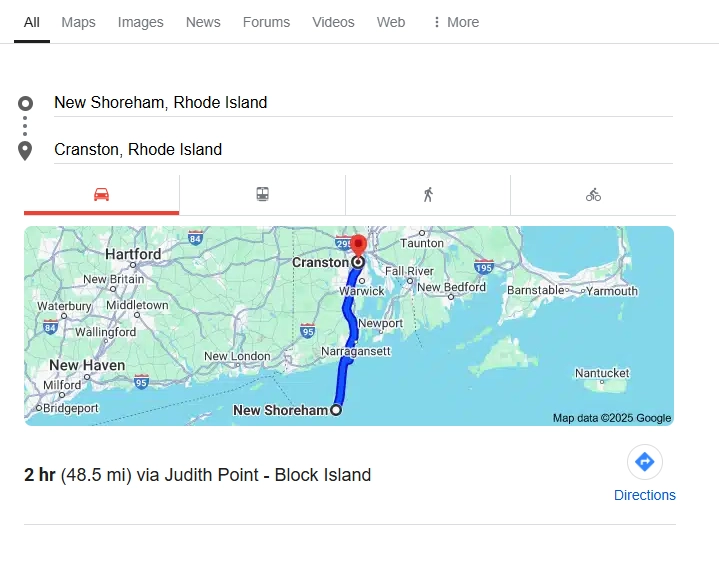Switch to the Videos tab
Viewport: 719px width, 570px height.
click(333, 22)
